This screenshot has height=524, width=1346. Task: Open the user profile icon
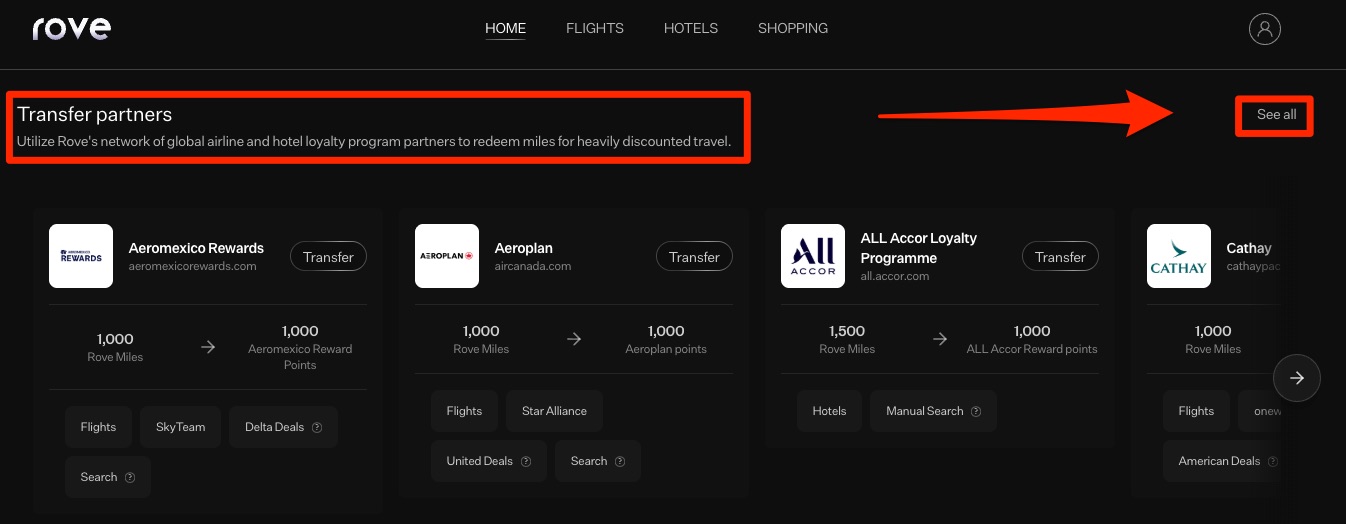pyautogui.click(x=1265, y=28)
